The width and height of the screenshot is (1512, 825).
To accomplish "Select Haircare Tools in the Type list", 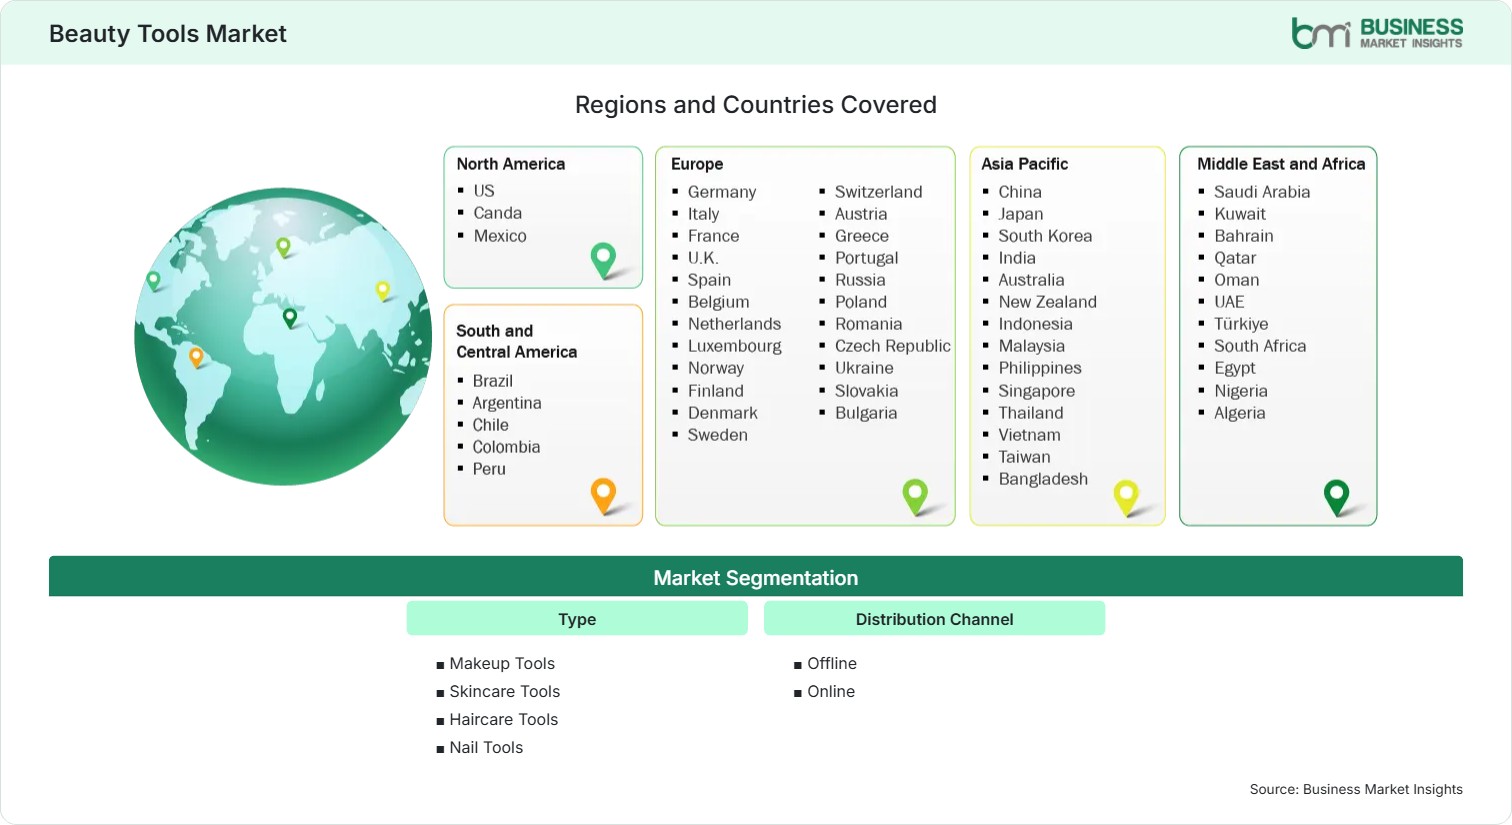I will [x=504, y=719].
